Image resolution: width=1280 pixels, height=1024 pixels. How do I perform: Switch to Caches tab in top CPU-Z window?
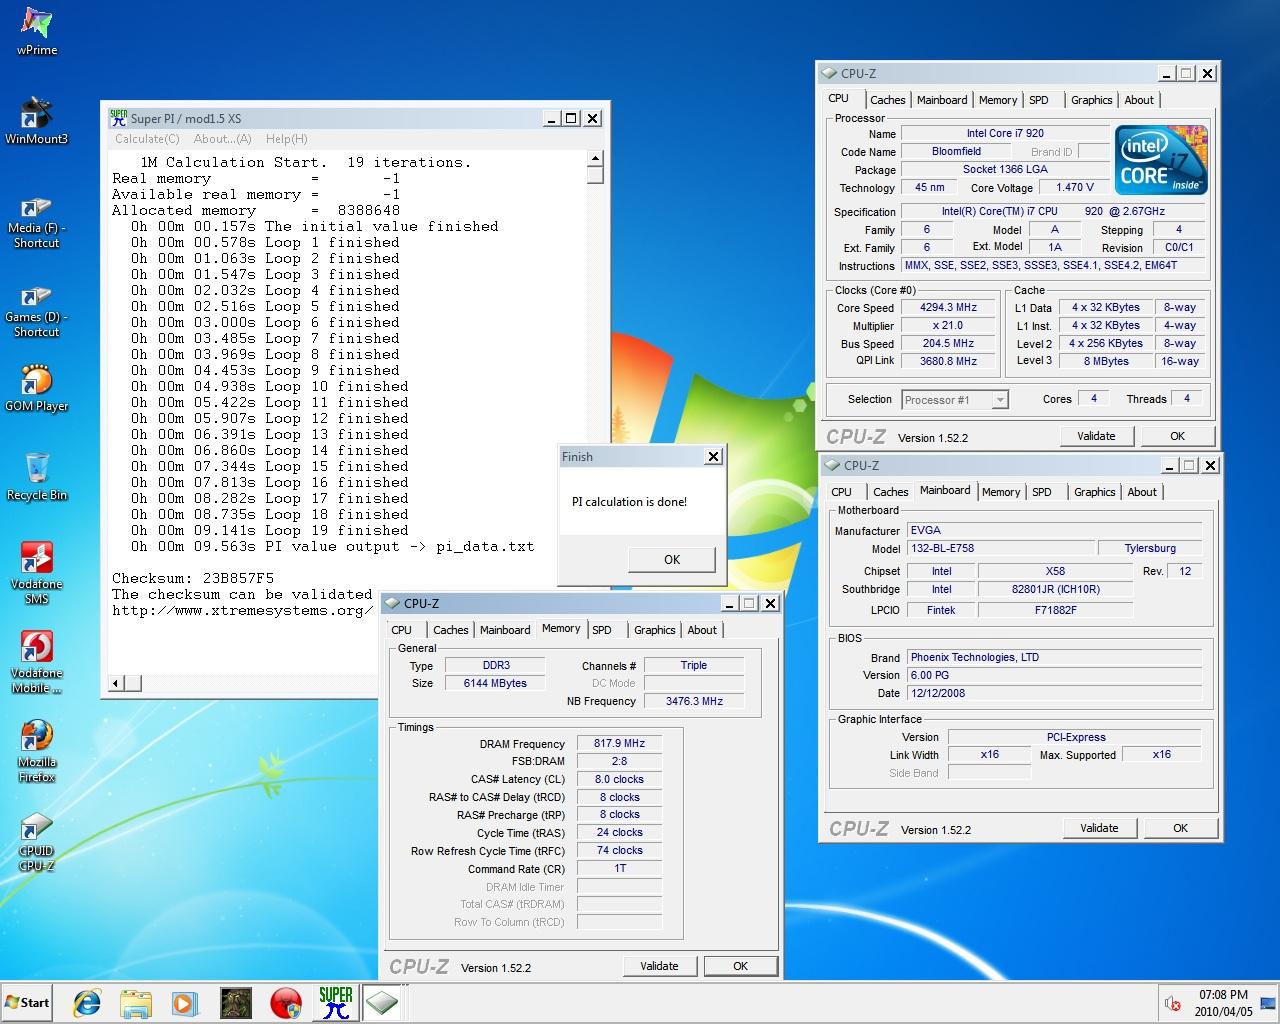[887, 100]
